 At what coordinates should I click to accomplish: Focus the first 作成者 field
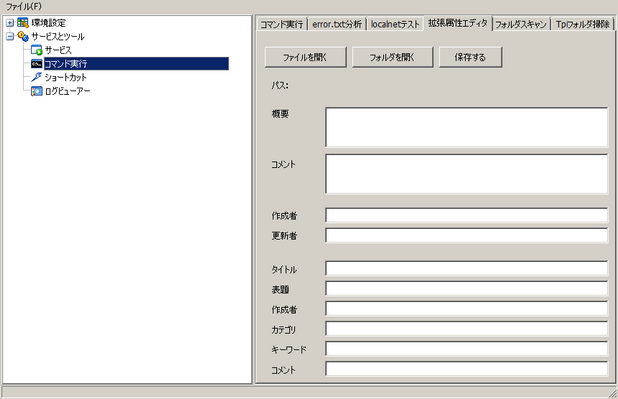tap(467, 215)
